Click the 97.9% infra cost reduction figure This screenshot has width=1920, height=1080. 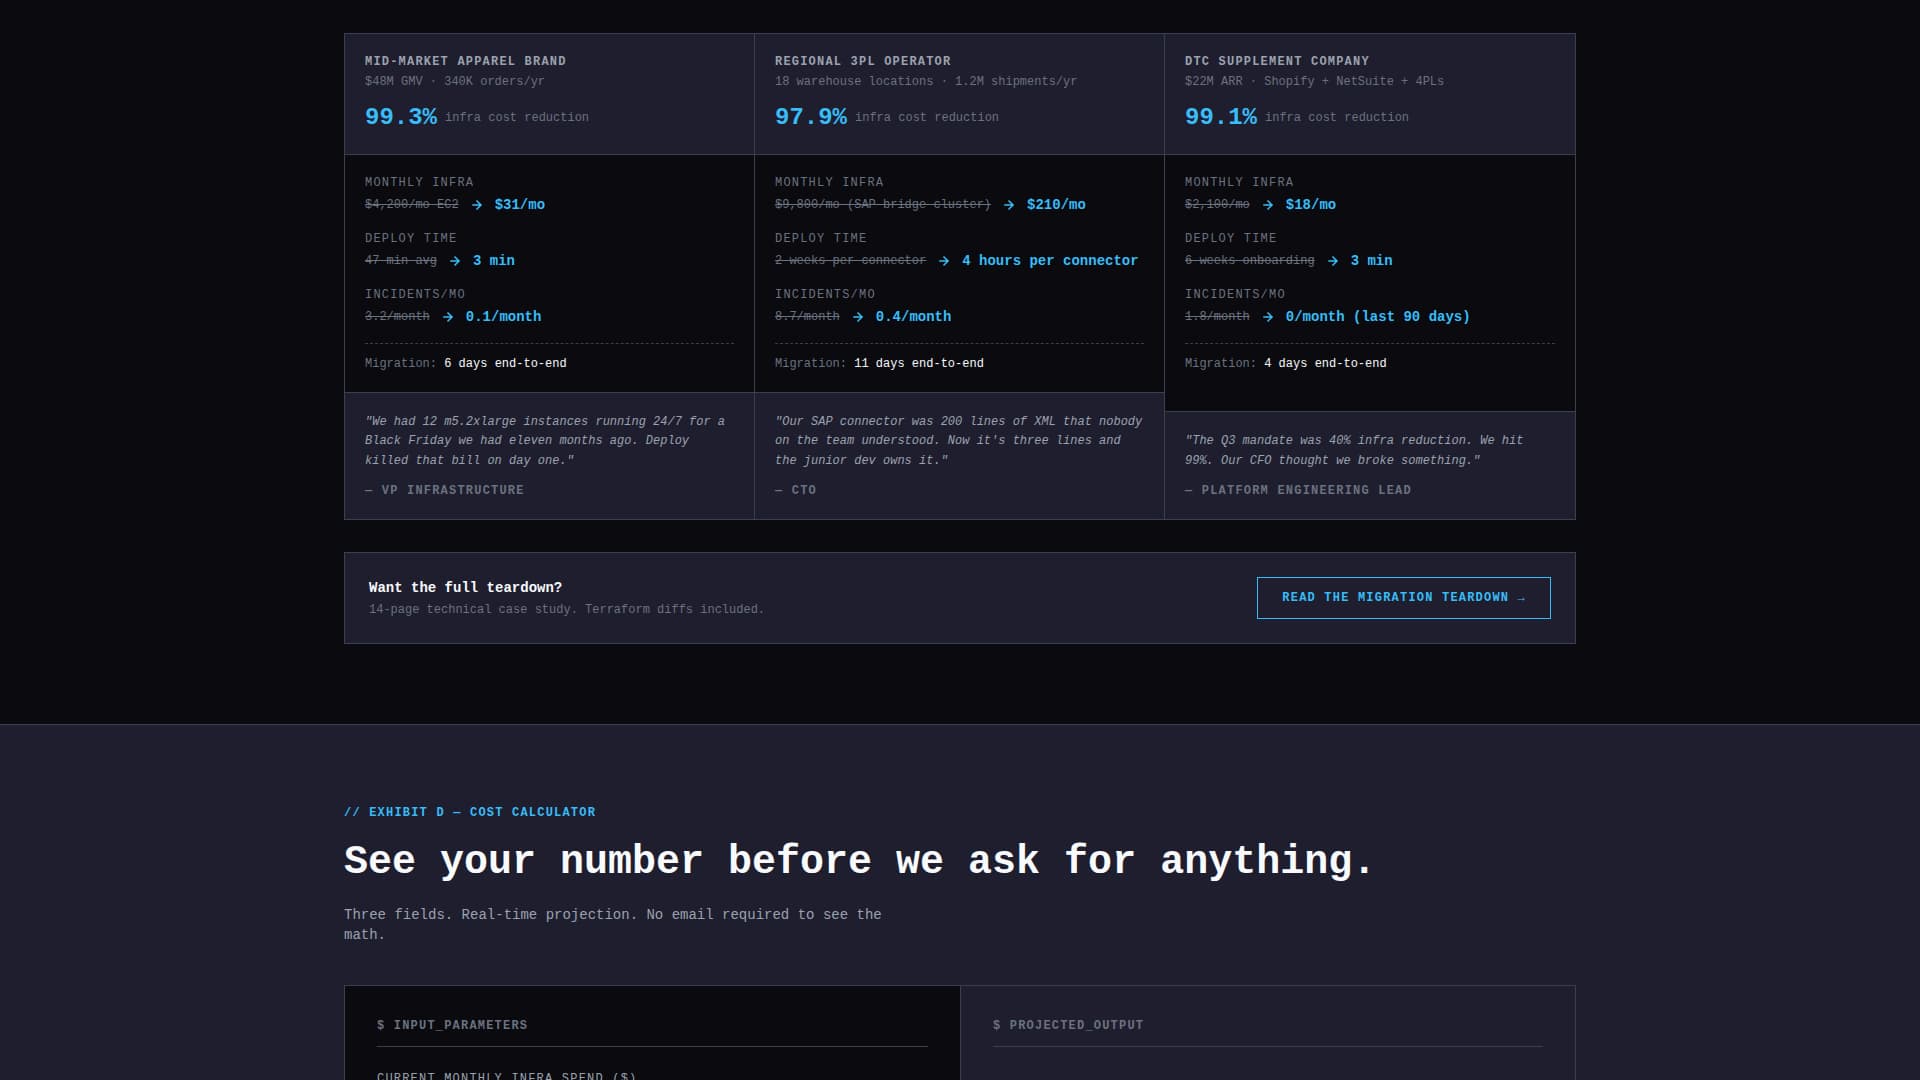pyautogui.click(x=811, y=117)
